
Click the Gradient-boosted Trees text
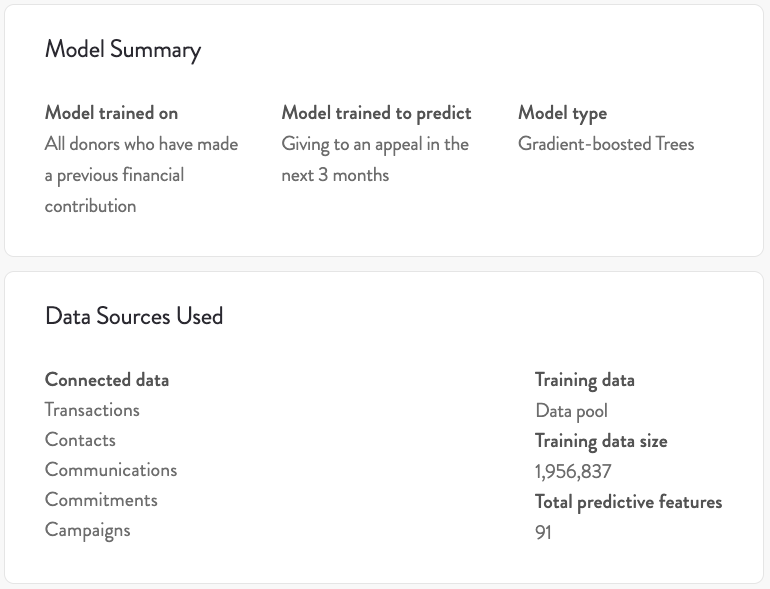tap(605, 144)
